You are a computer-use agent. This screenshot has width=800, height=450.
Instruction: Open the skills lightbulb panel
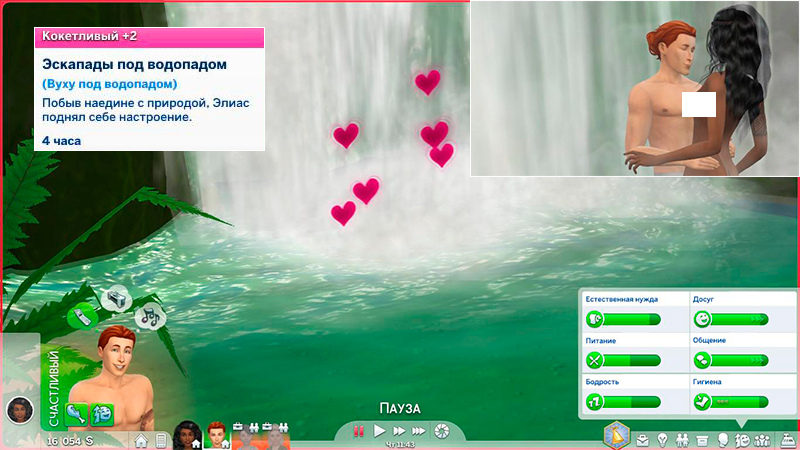coord(662,440)
